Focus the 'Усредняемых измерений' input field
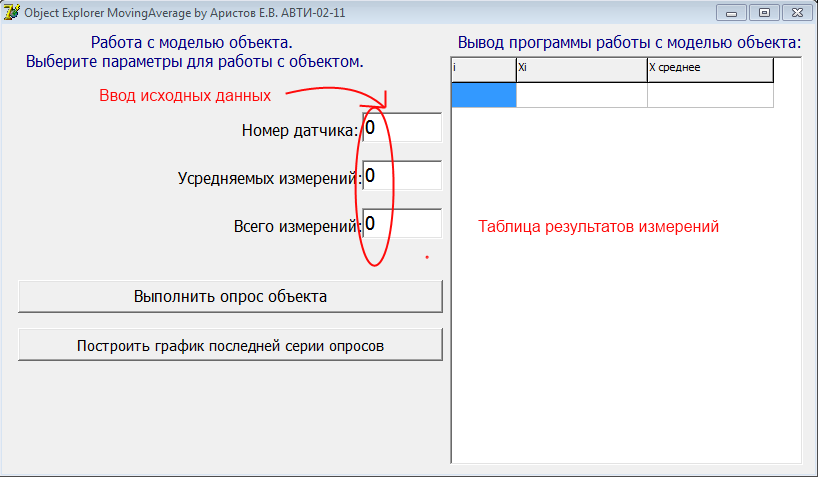This screenshot has height=477, width=818. 402,175
